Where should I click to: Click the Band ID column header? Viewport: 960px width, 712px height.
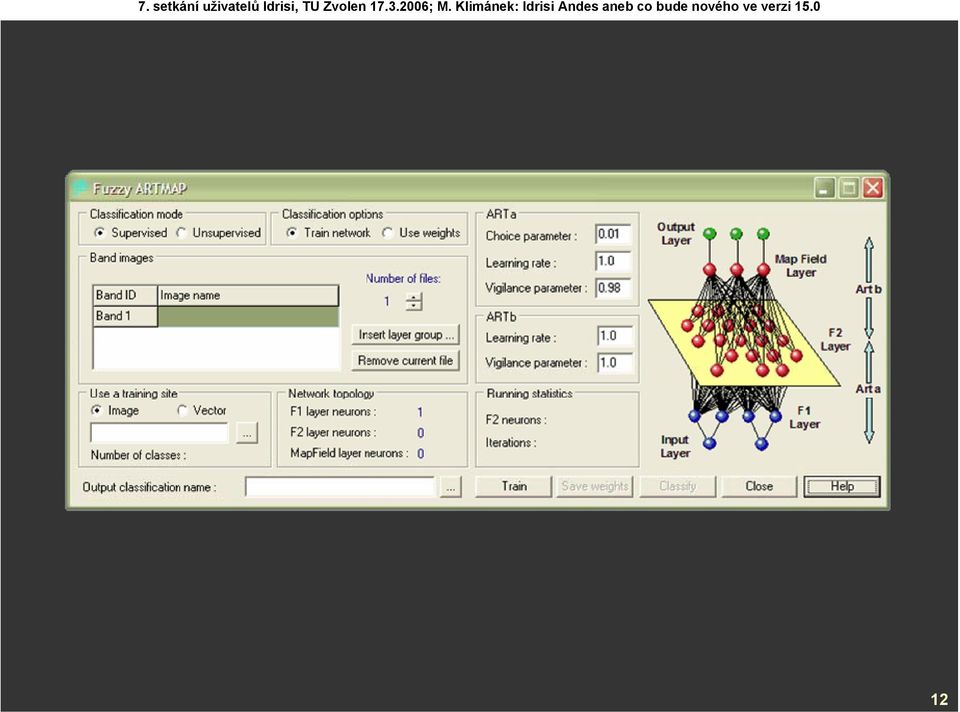(x=125, y=296)
